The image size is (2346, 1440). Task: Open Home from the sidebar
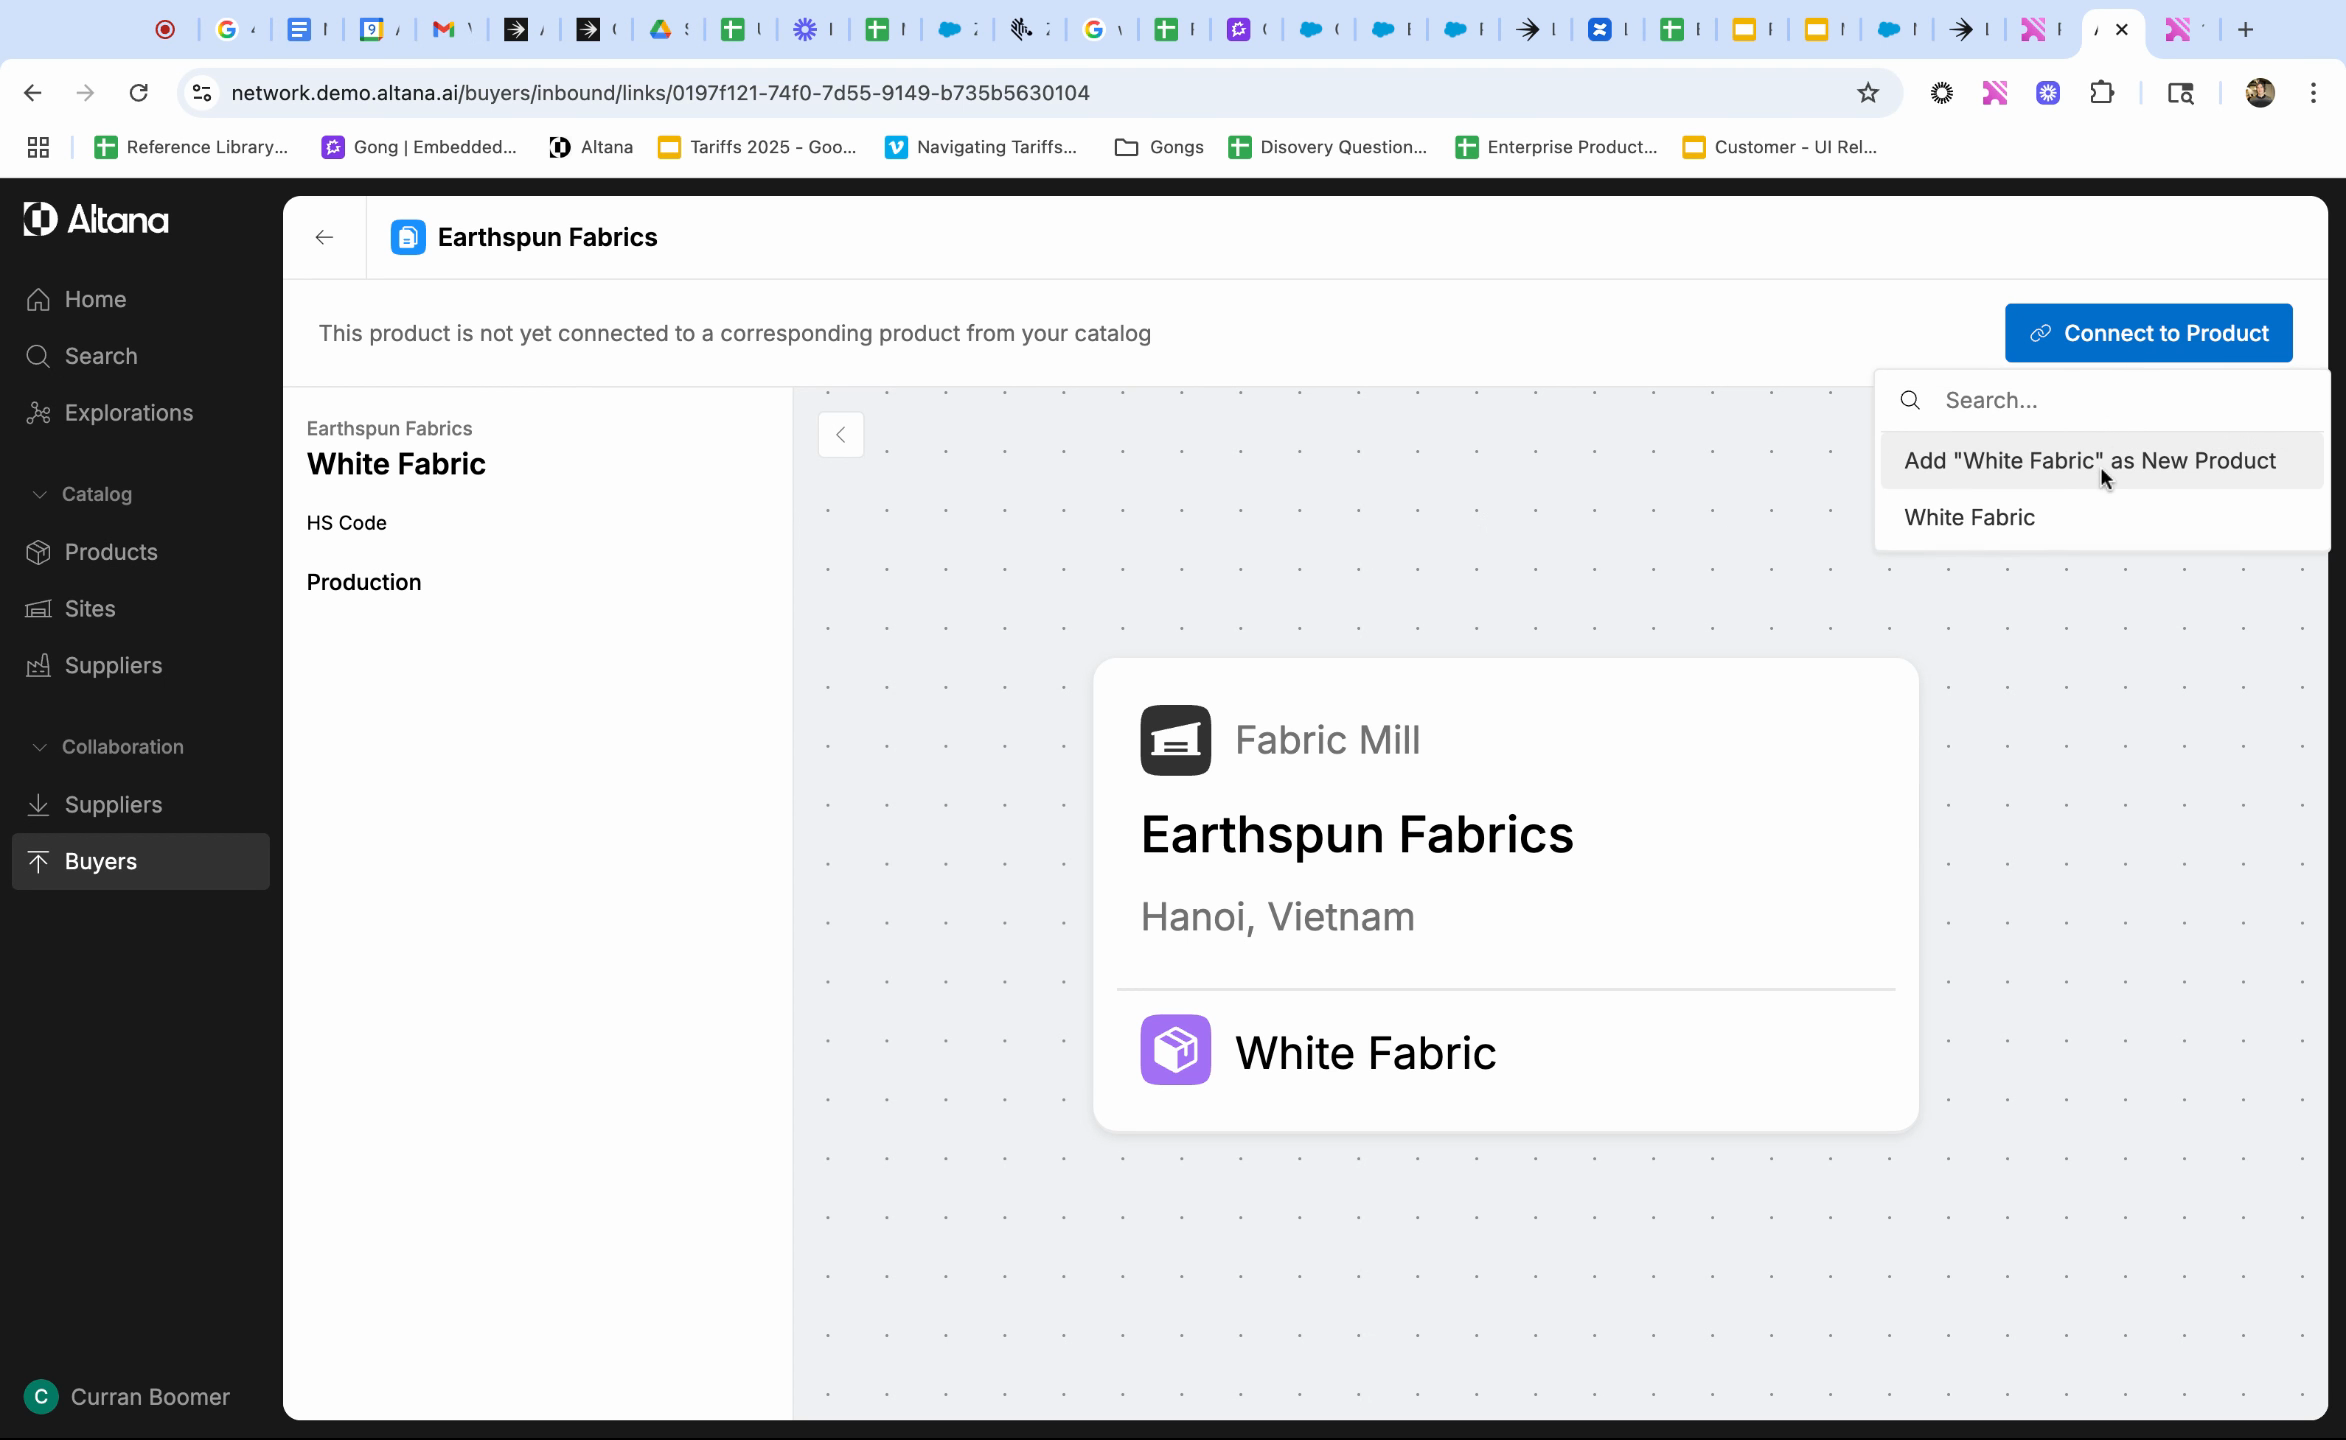click(x=95, y=299)
